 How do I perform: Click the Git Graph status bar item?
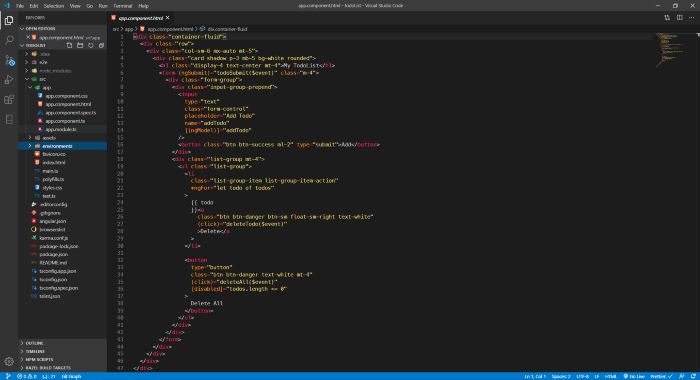point(71,376)
